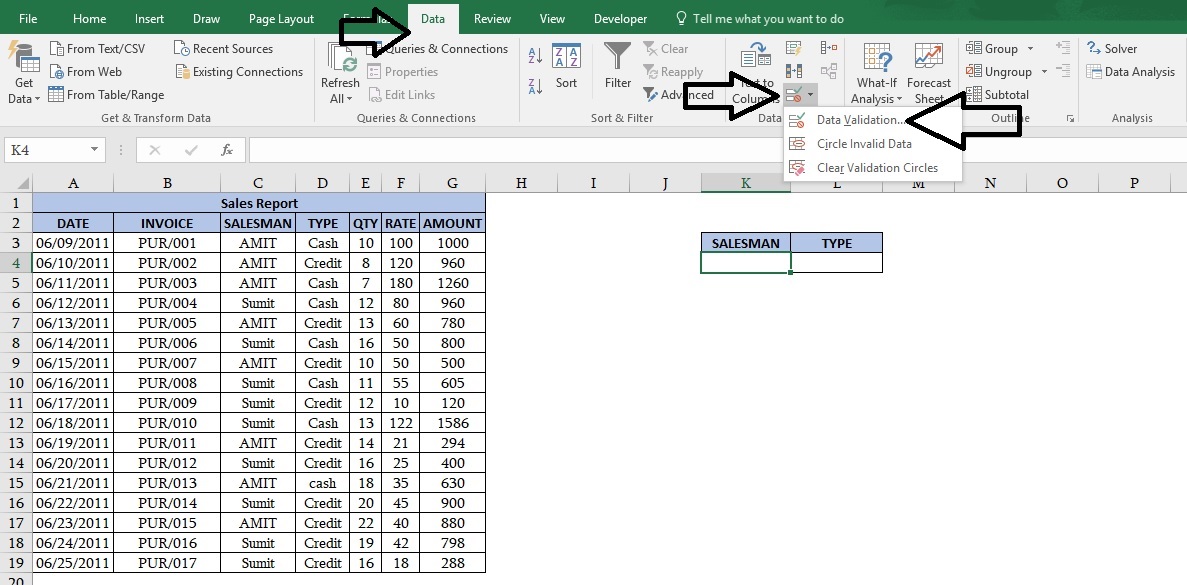
Task: Open the Sort dialog
Action: 566,67
